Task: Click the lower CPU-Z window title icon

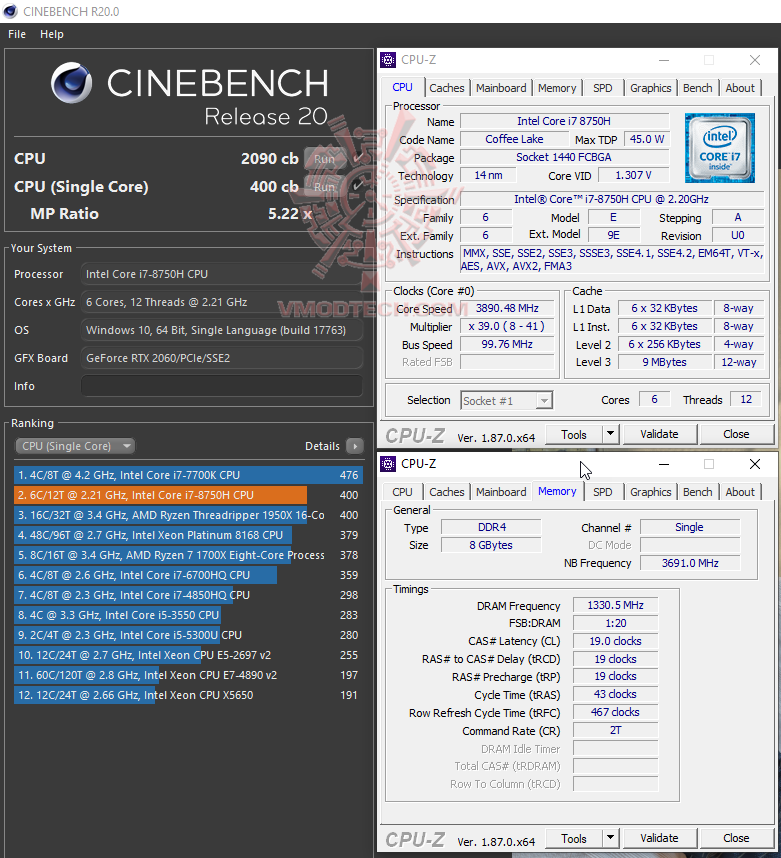Action: coord(388,464)
